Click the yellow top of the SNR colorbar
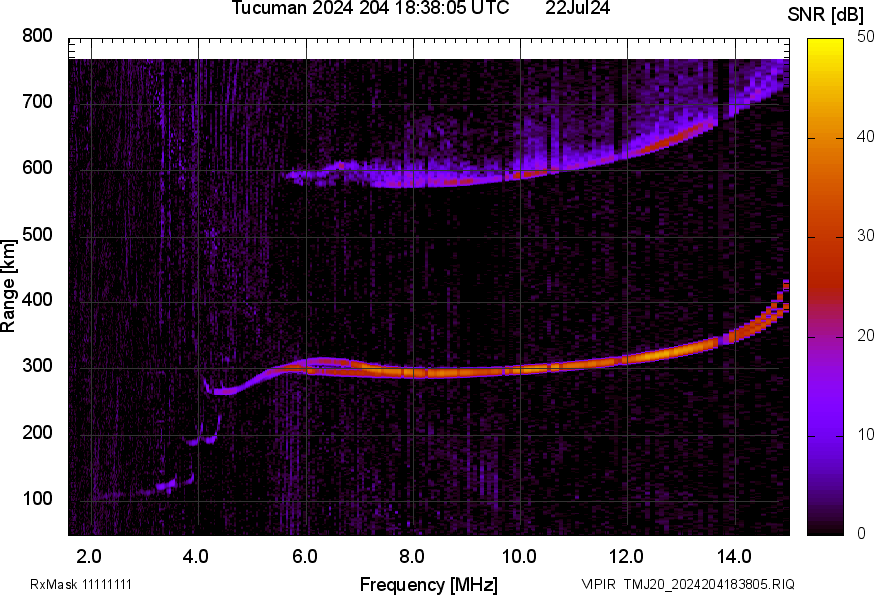The image size is (874, 595). click(x=825, y=43)
